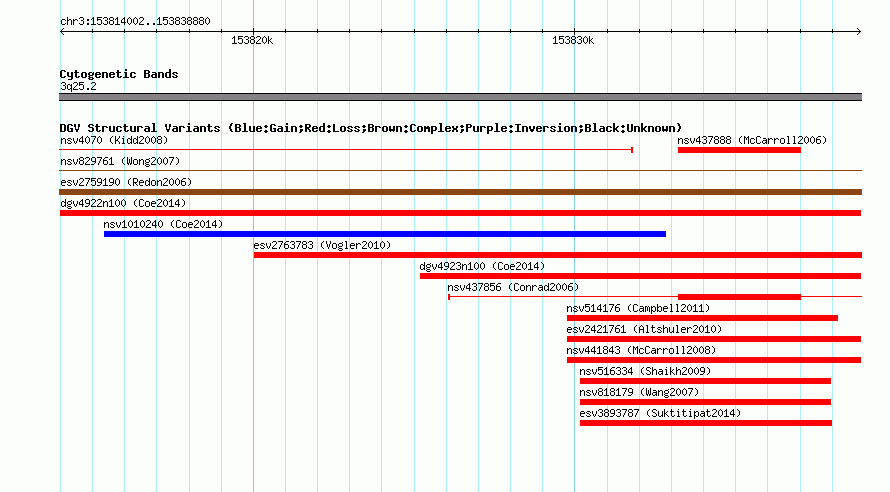Select the red esv2763783 loss bar
890x492 pixels.
(x=557, y=255)
